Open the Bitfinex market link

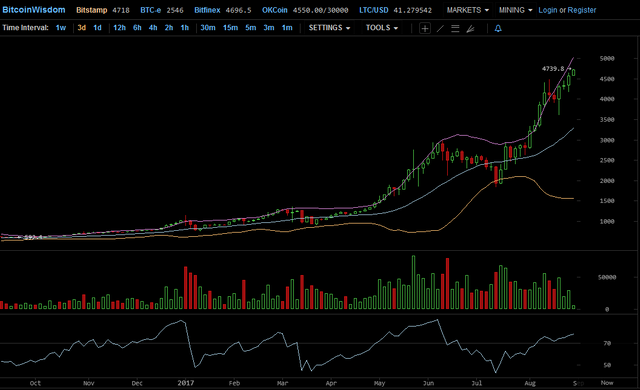[207, 10]
